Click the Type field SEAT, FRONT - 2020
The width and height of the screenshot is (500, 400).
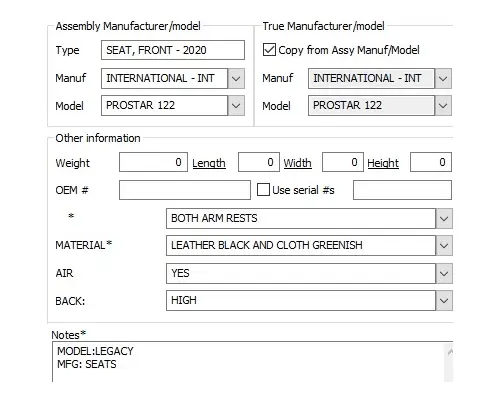(x=173, y=50)
